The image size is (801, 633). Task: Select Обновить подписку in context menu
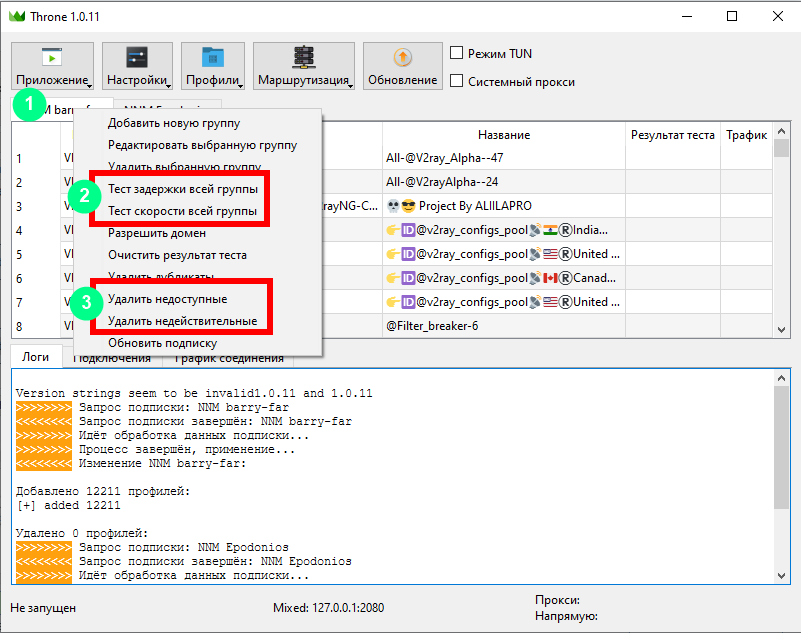click(x=162, y=343)
